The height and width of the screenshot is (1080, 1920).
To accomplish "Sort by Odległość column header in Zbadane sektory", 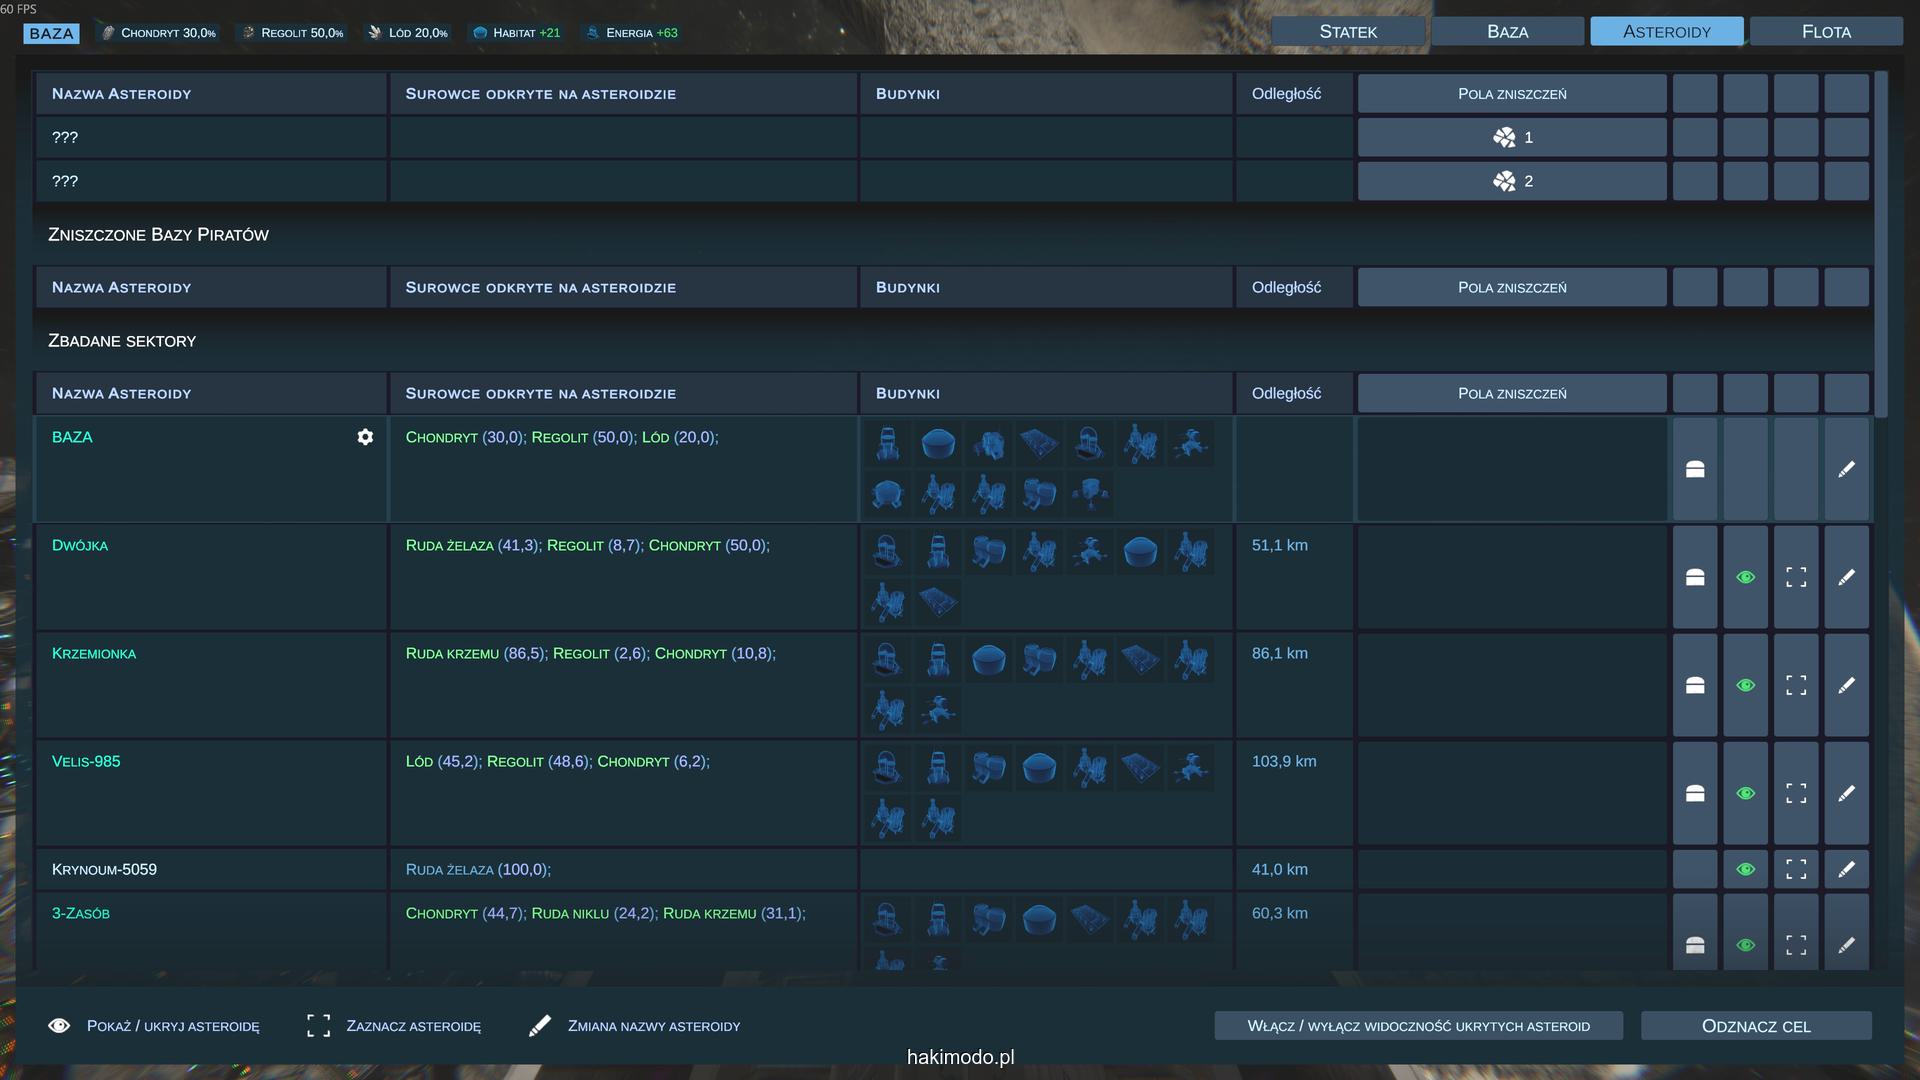I will [1286, 393].
